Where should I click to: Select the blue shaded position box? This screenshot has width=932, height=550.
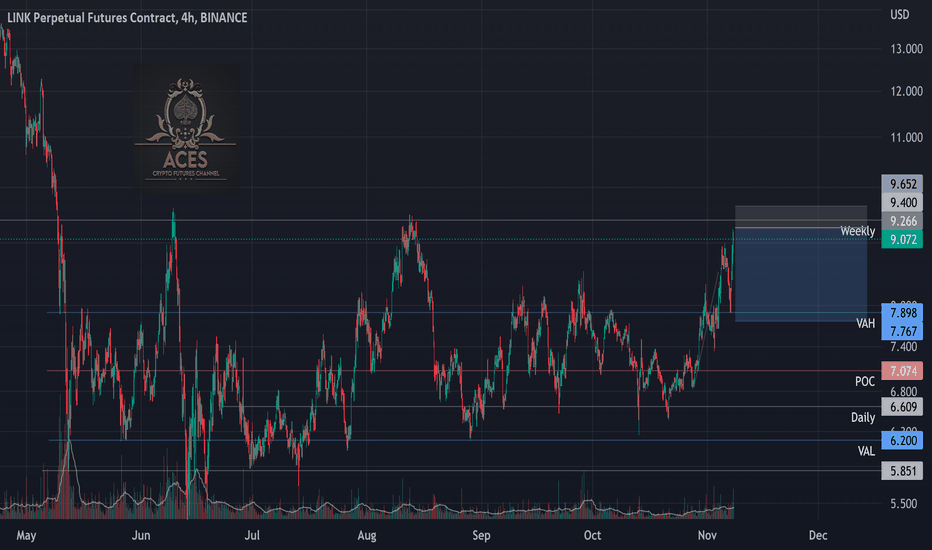(x=801, y=275)
